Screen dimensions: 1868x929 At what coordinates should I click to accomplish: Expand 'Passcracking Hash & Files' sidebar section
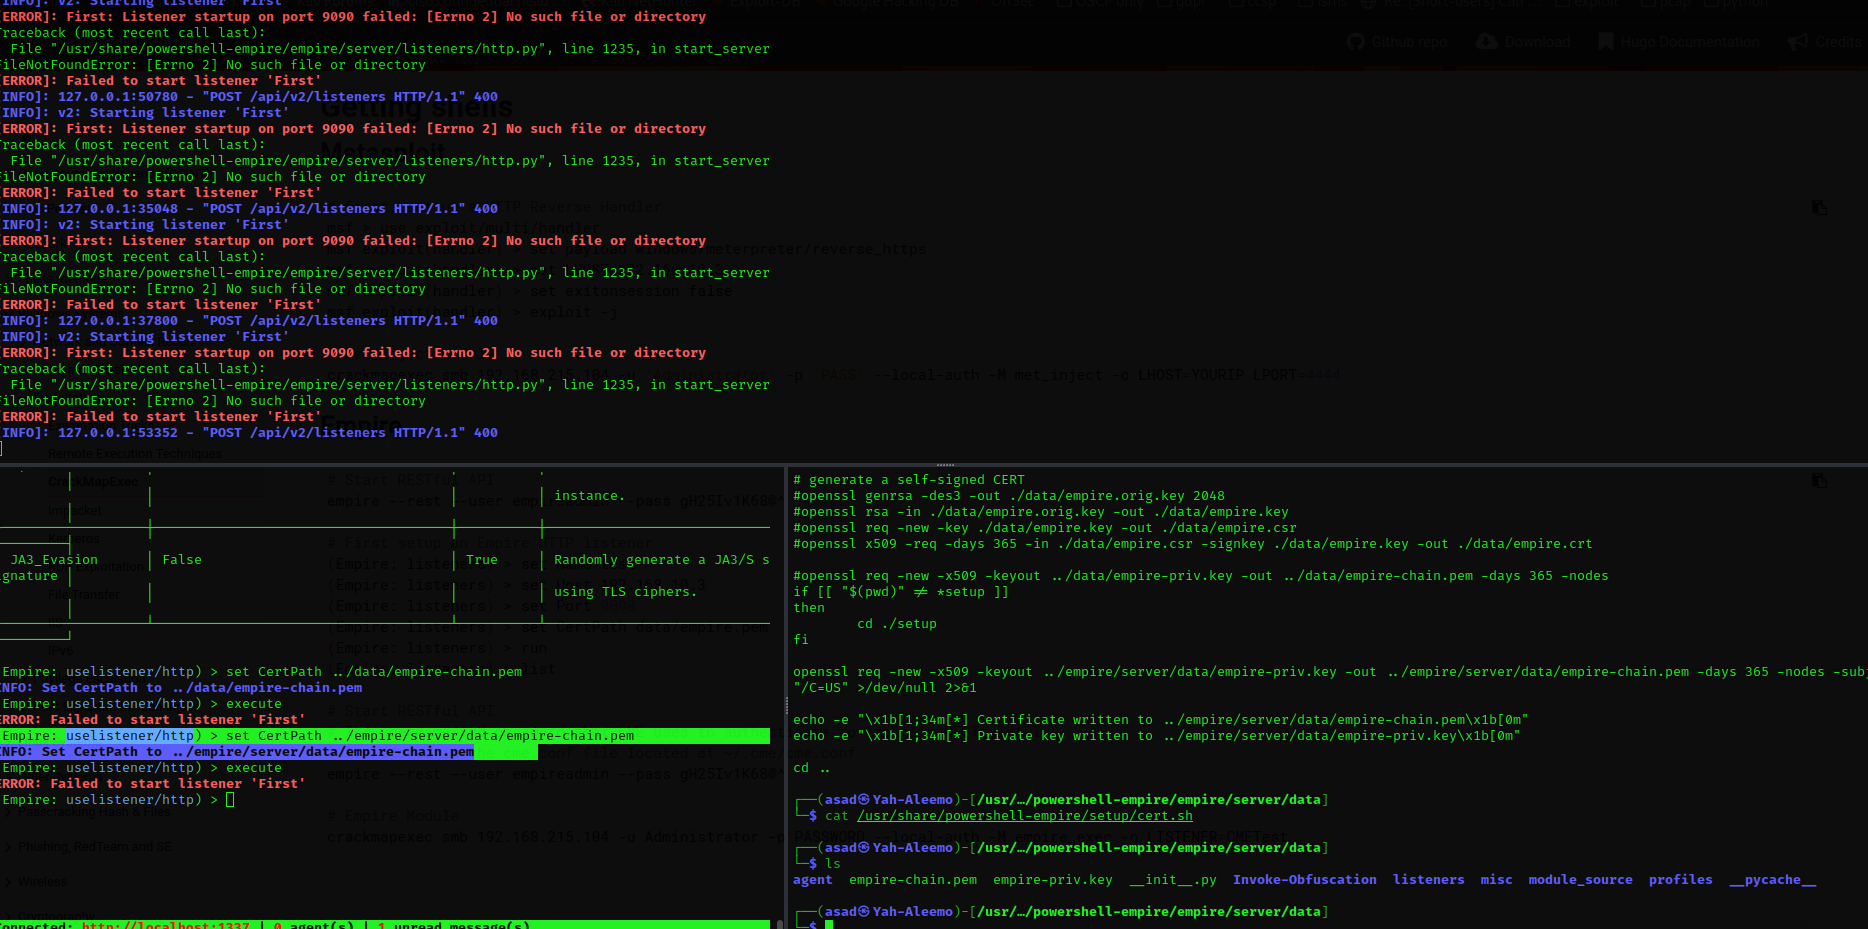(88, 812)
